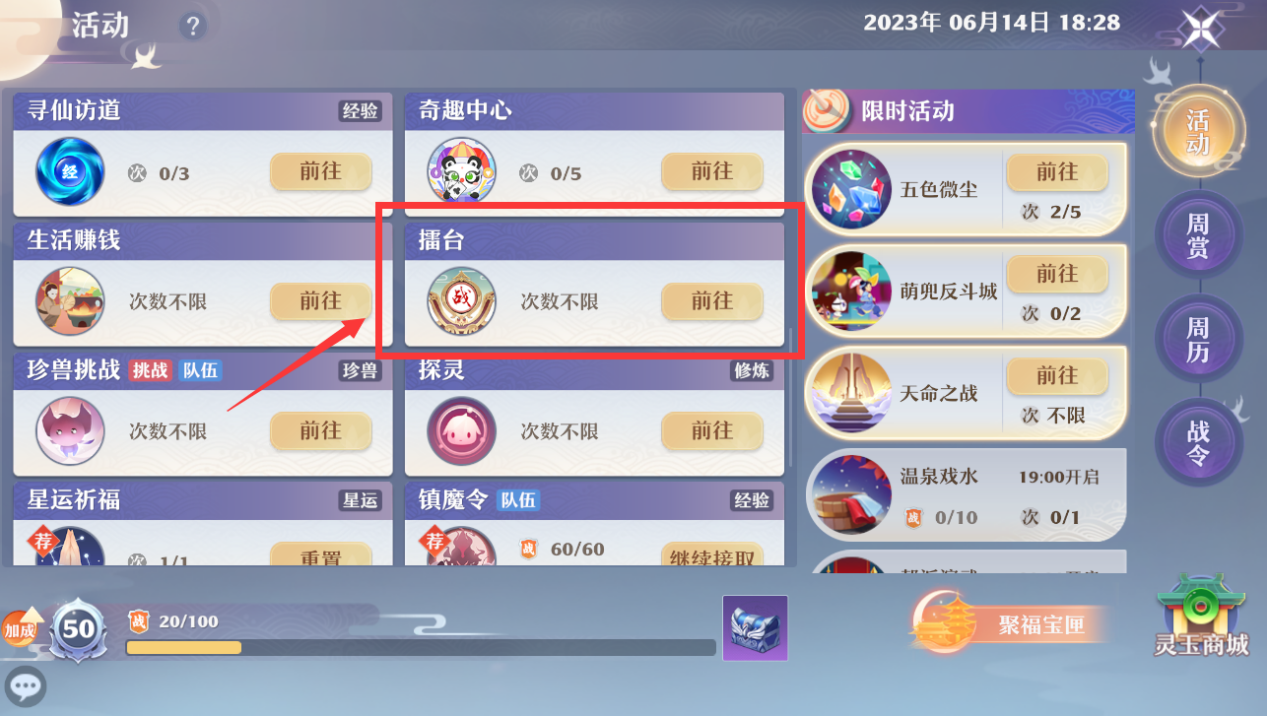Click 前往 for 擂台

point(712,301)
